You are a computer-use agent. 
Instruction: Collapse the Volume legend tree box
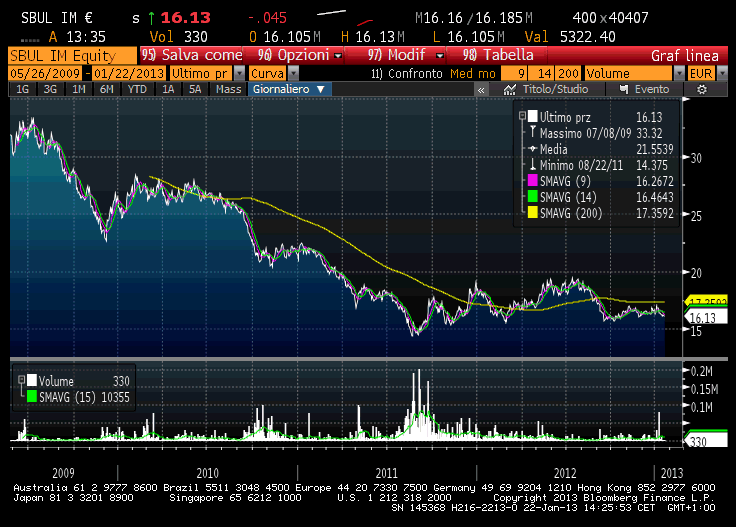[x=19, y=381]
